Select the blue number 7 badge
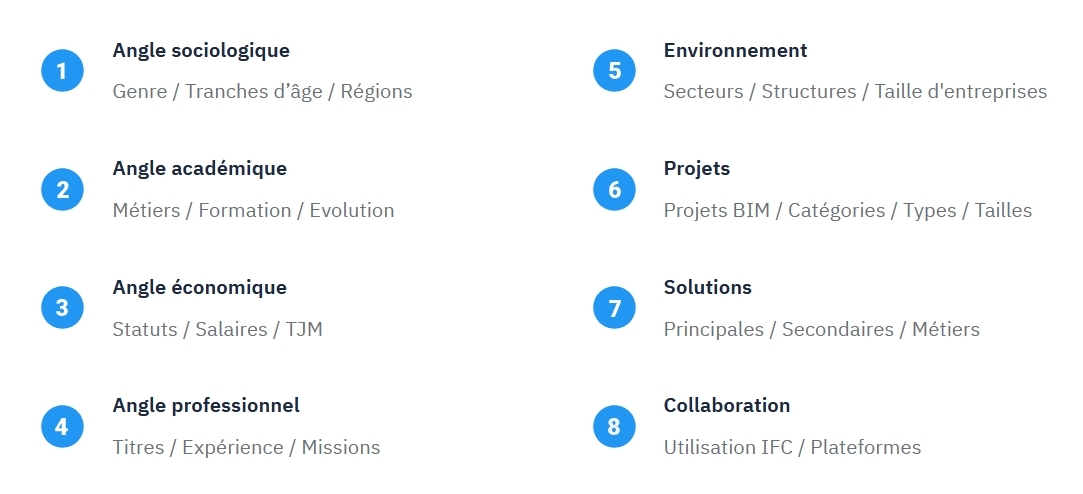 click(614, 308)
